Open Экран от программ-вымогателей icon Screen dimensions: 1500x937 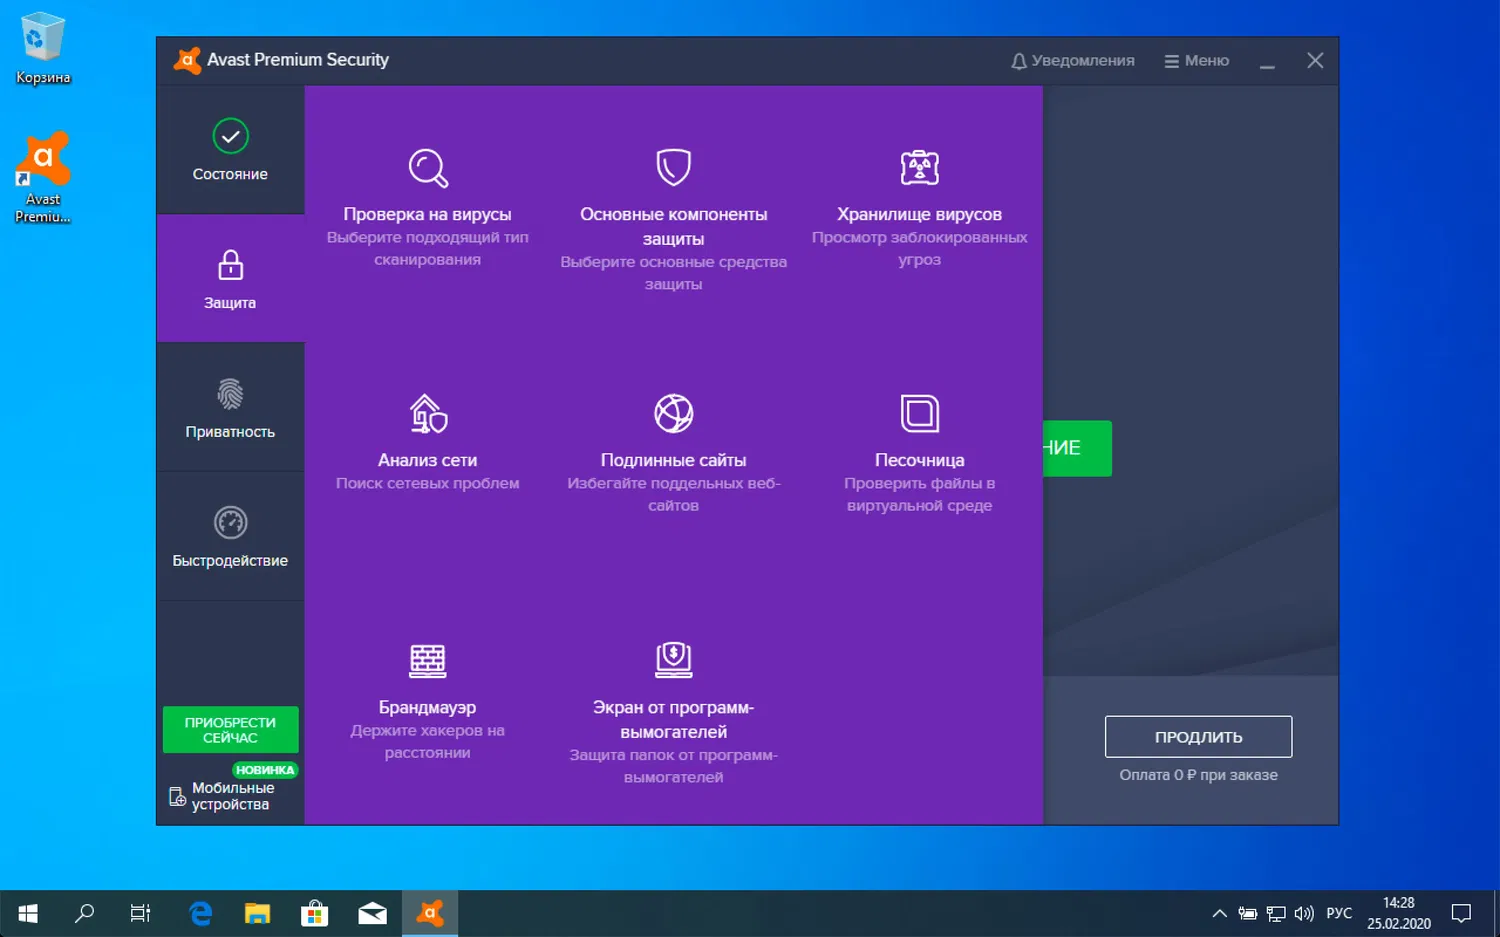pos(673,660)
